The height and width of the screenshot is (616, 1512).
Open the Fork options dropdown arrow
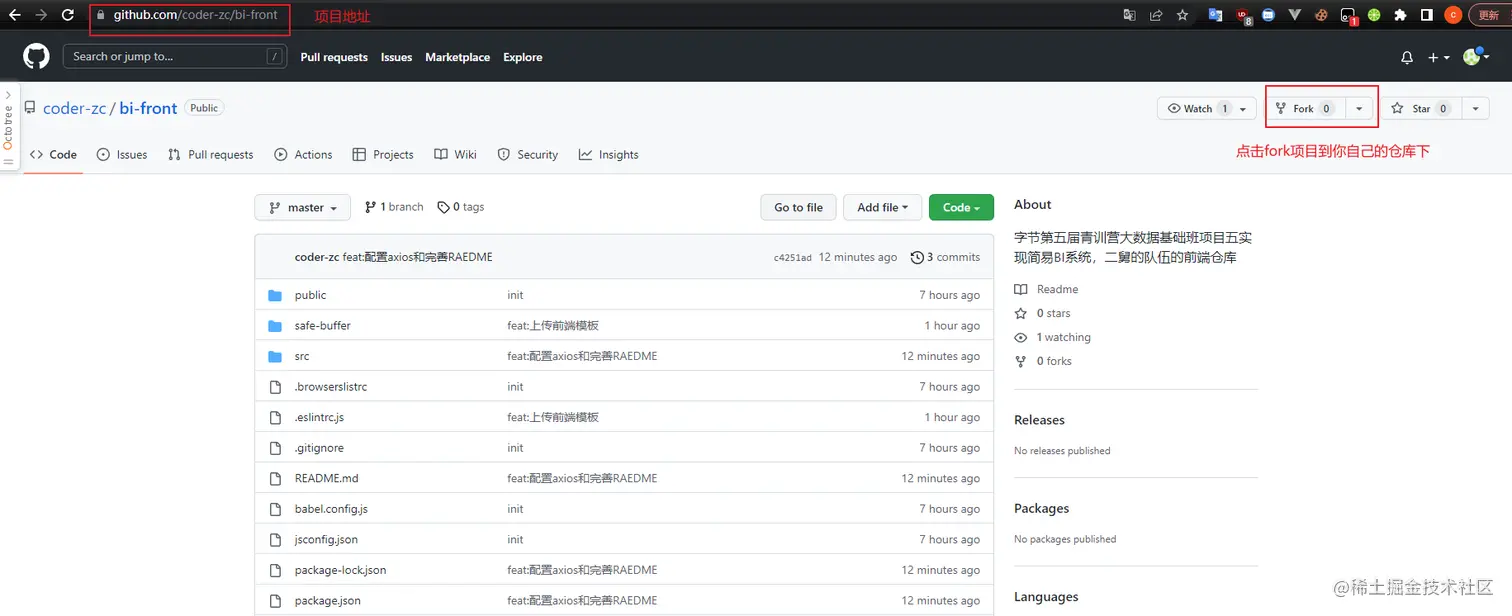tap(1359, 108)
